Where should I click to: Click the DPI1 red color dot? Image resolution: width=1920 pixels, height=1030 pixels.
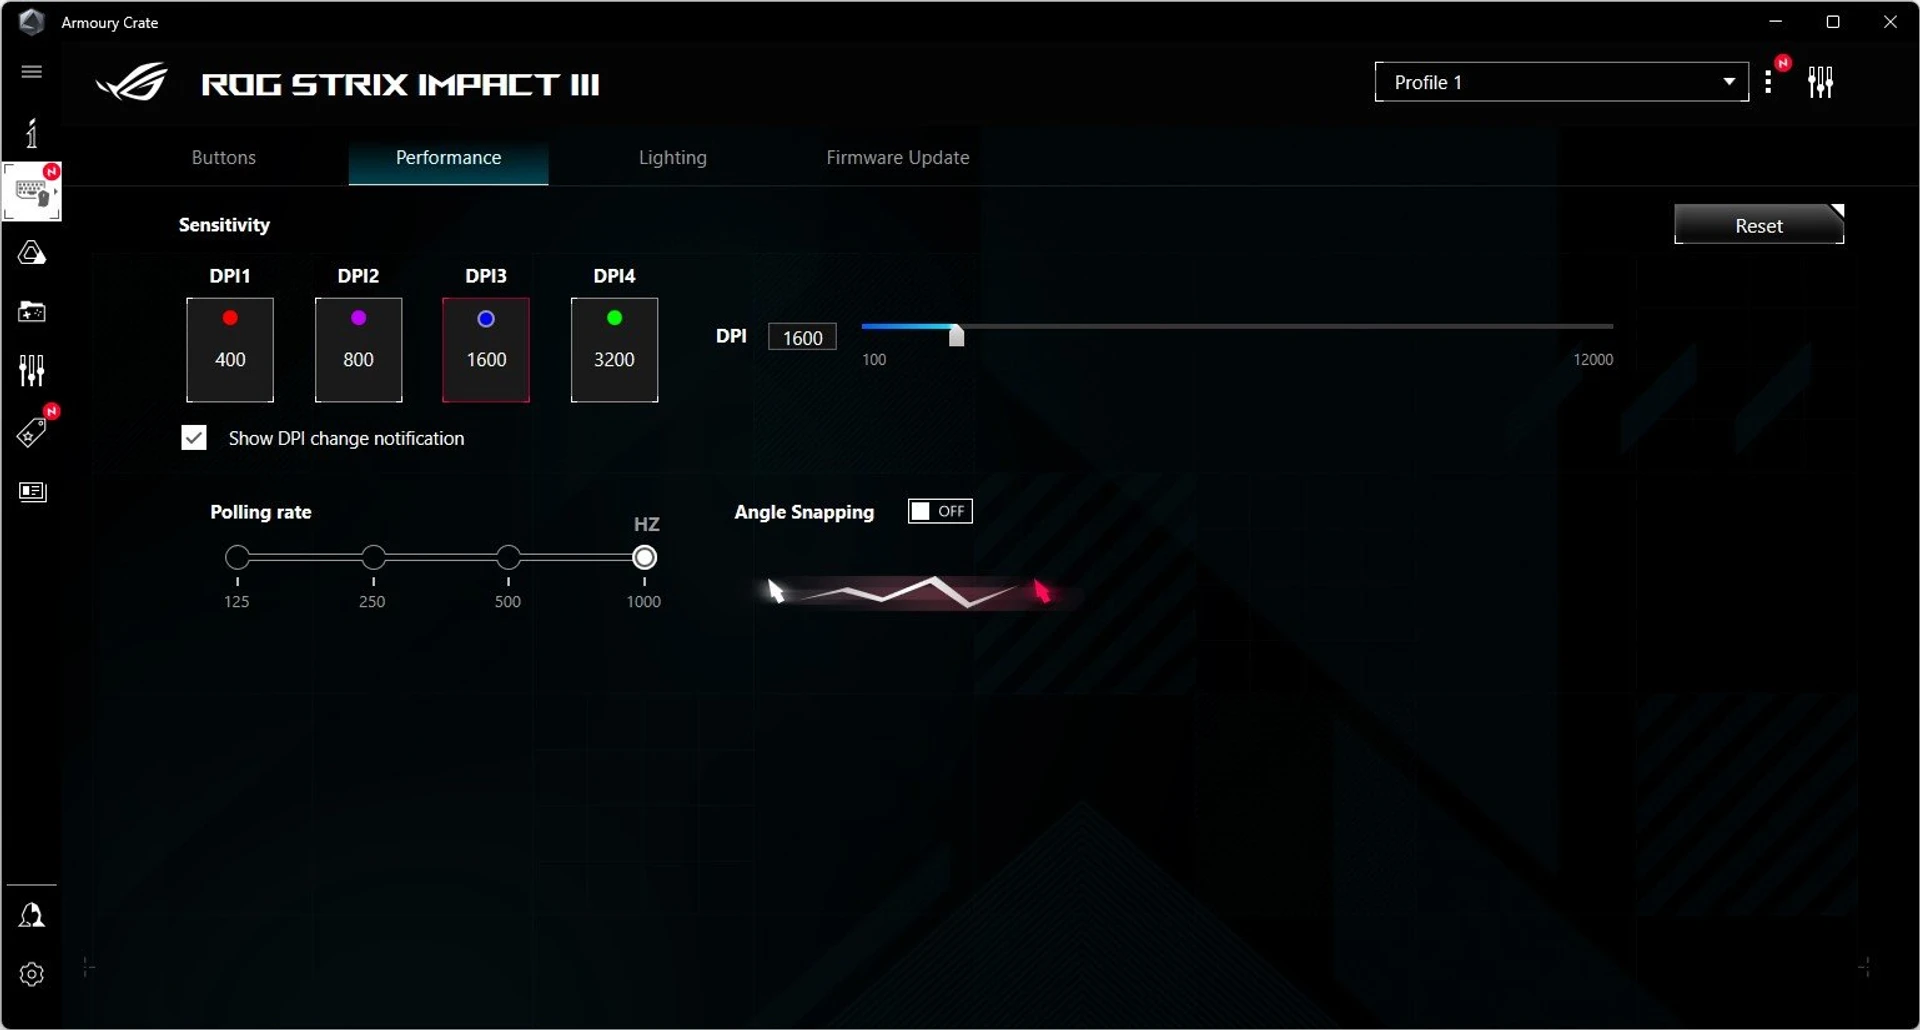pyautogui.click(x=230, y=318)
